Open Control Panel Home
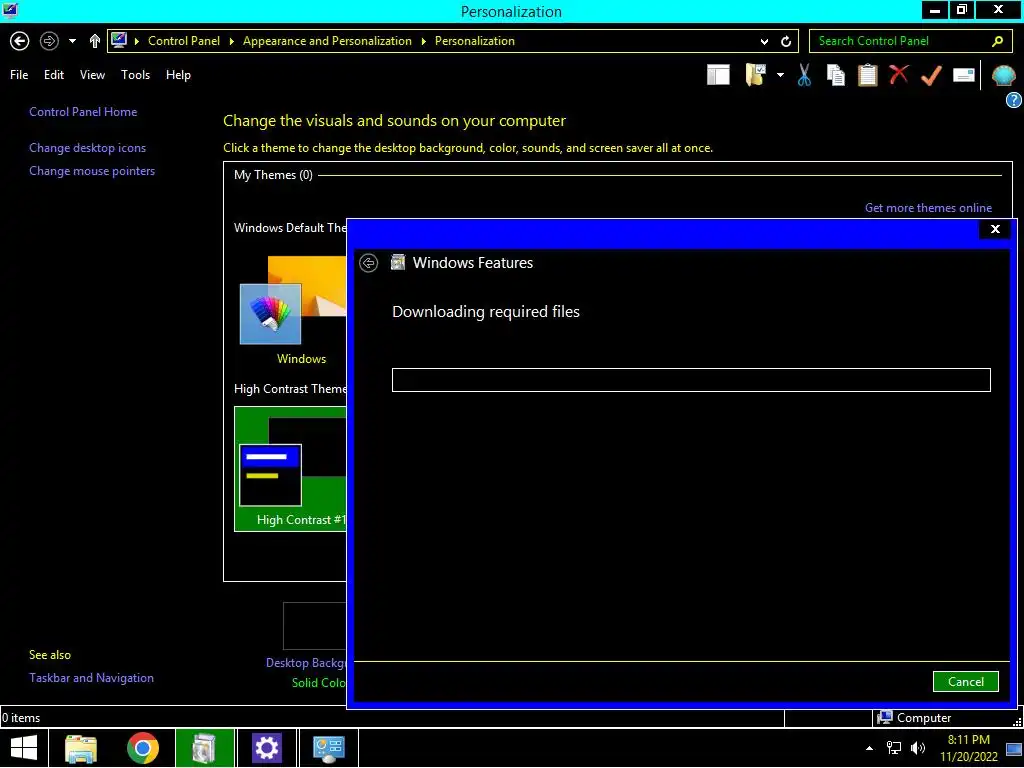Image resolution: width=1024 pixels, height=768 pixels. (x=83, y=112)
